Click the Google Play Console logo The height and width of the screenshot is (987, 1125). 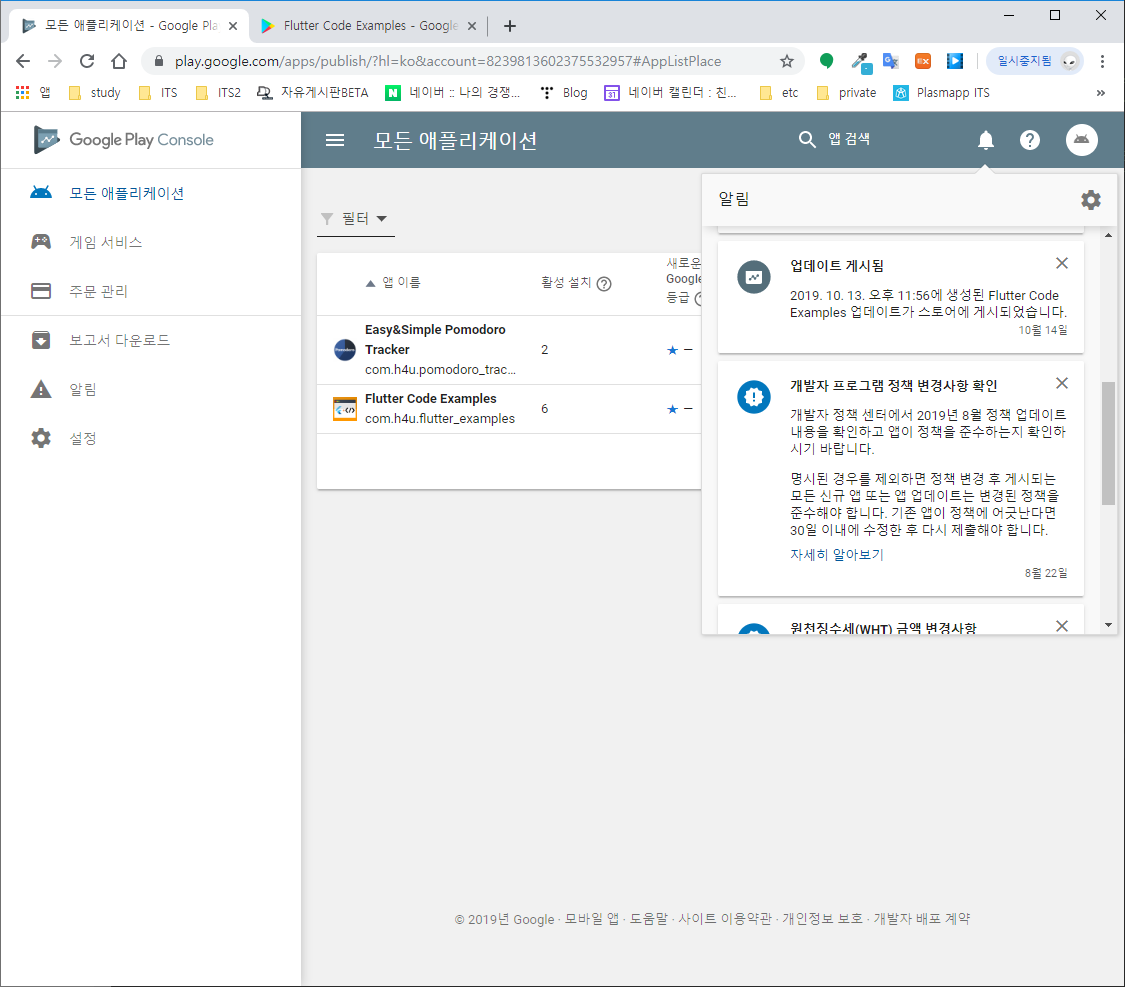(x=123, y=140)
